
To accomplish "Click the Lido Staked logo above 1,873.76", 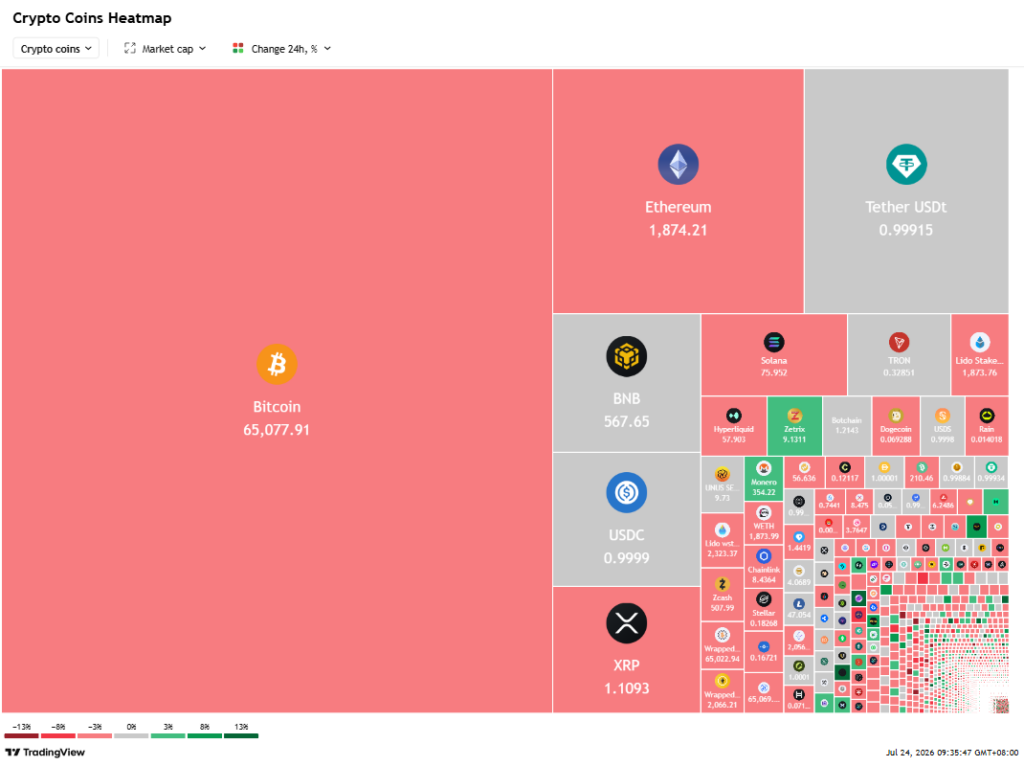I will 980,342.
